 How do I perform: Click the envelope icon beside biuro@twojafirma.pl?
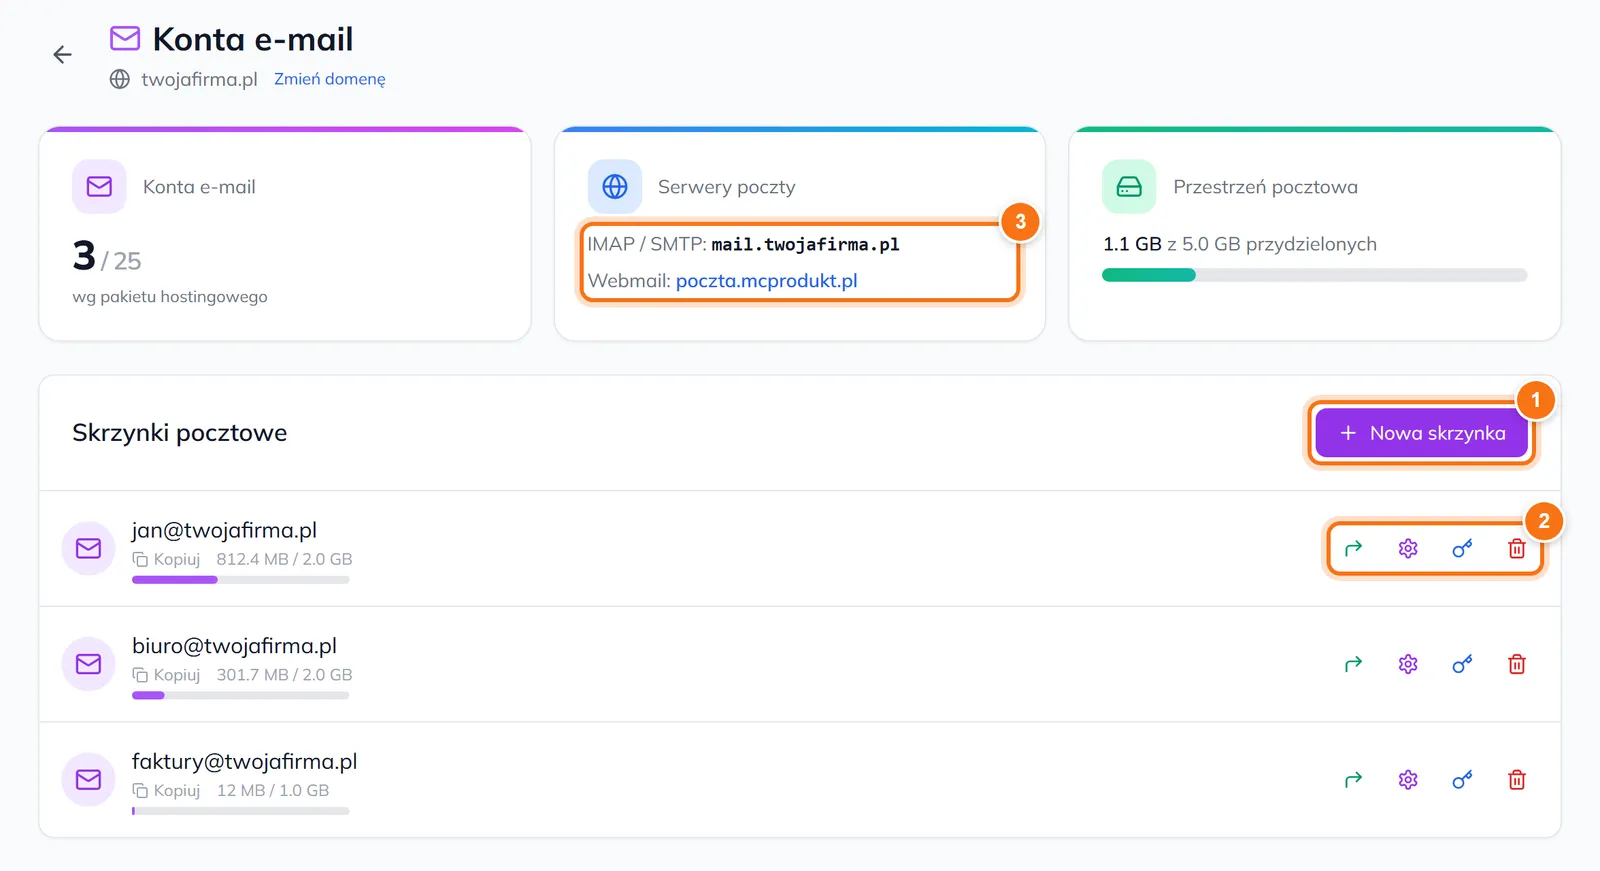pos(89,664)
